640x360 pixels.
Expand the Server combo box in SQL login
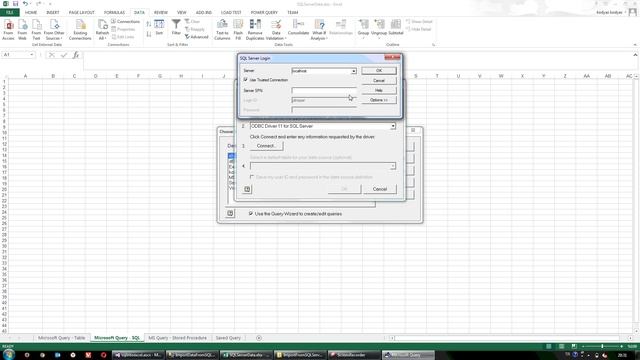353,71
